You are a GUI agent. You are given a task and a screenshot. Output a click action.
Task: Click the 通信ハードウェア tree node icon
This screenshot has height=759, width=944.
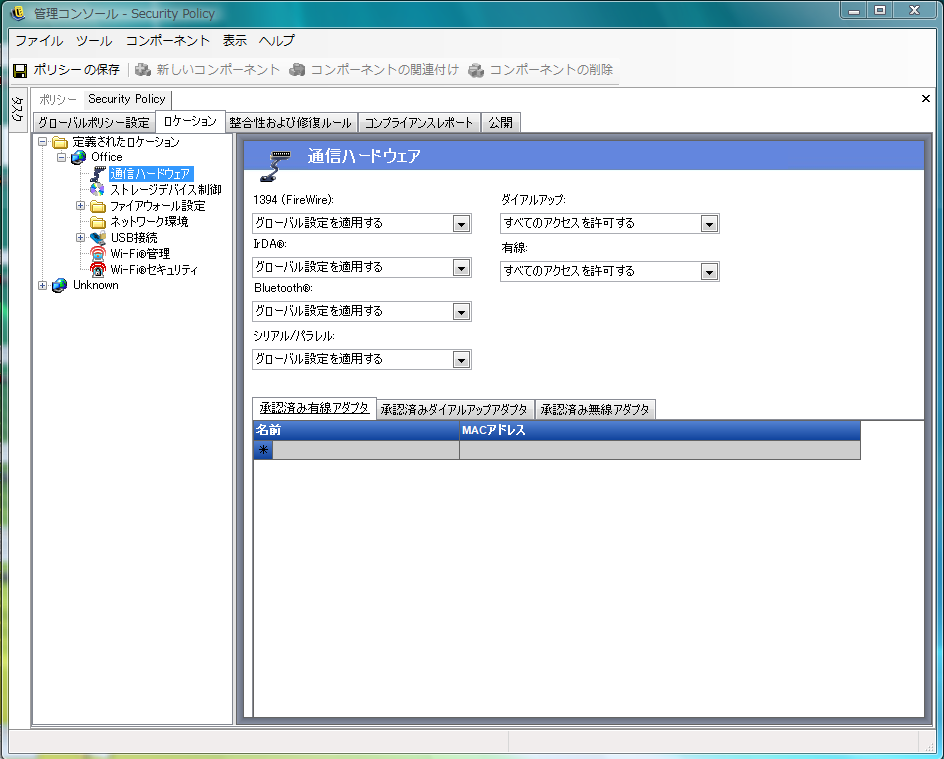tap(98, 174)
